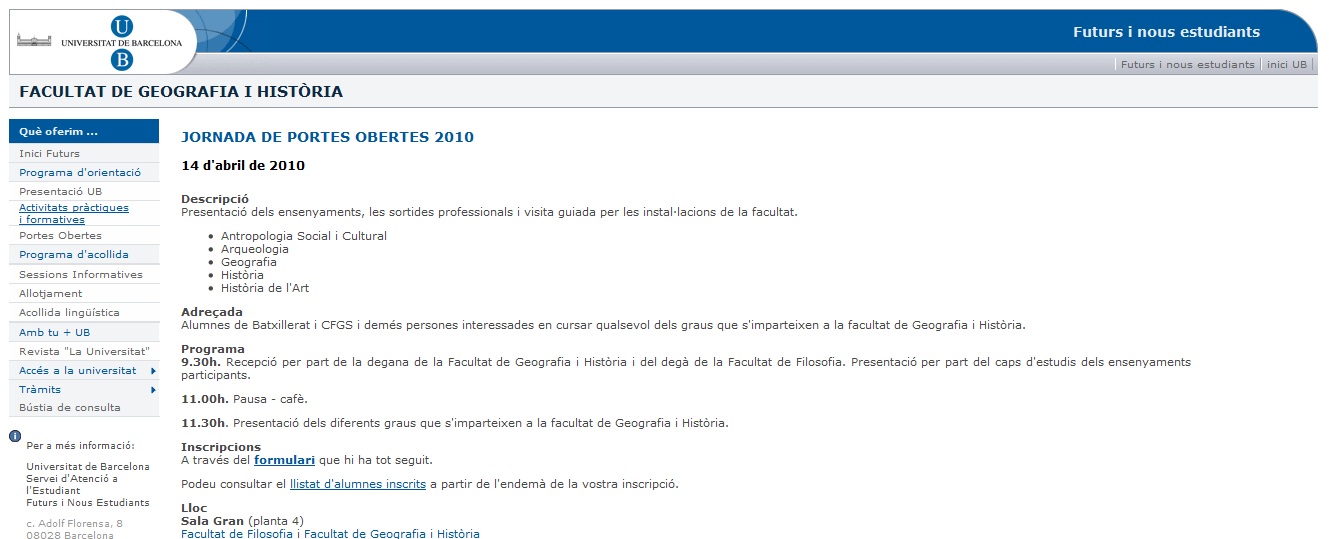The width and height of the screenshot is (1329, 539).
Task: Click the blue info icon in sidebar
Action: click(x=13, y=436)
